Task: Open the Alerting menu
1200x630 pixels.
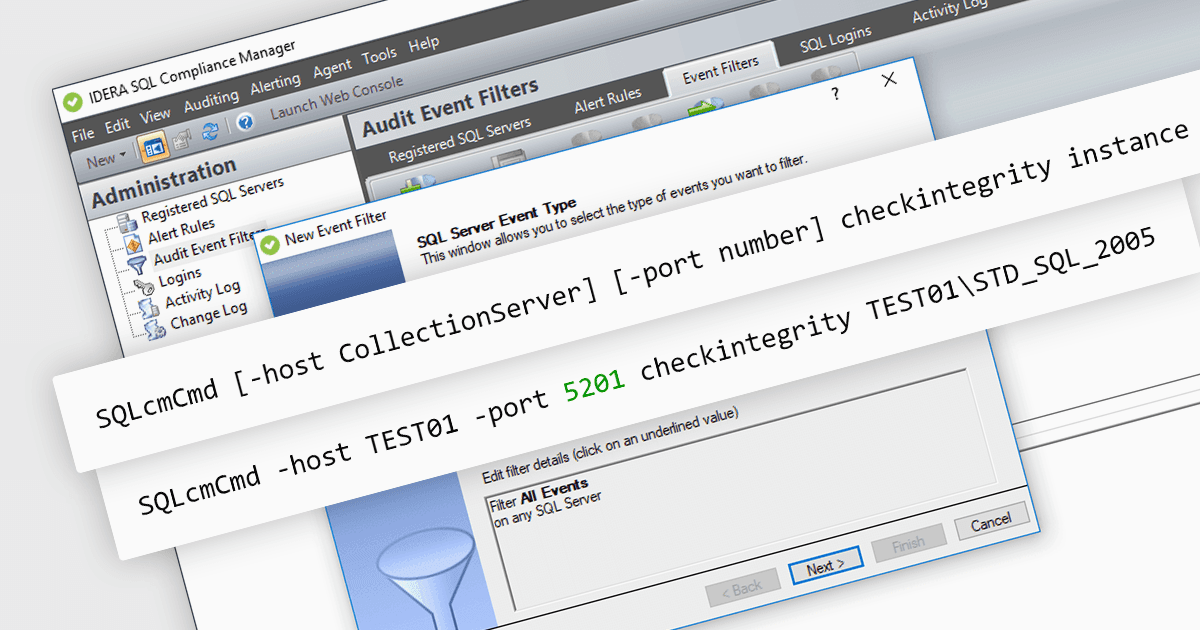Action: 275,84
